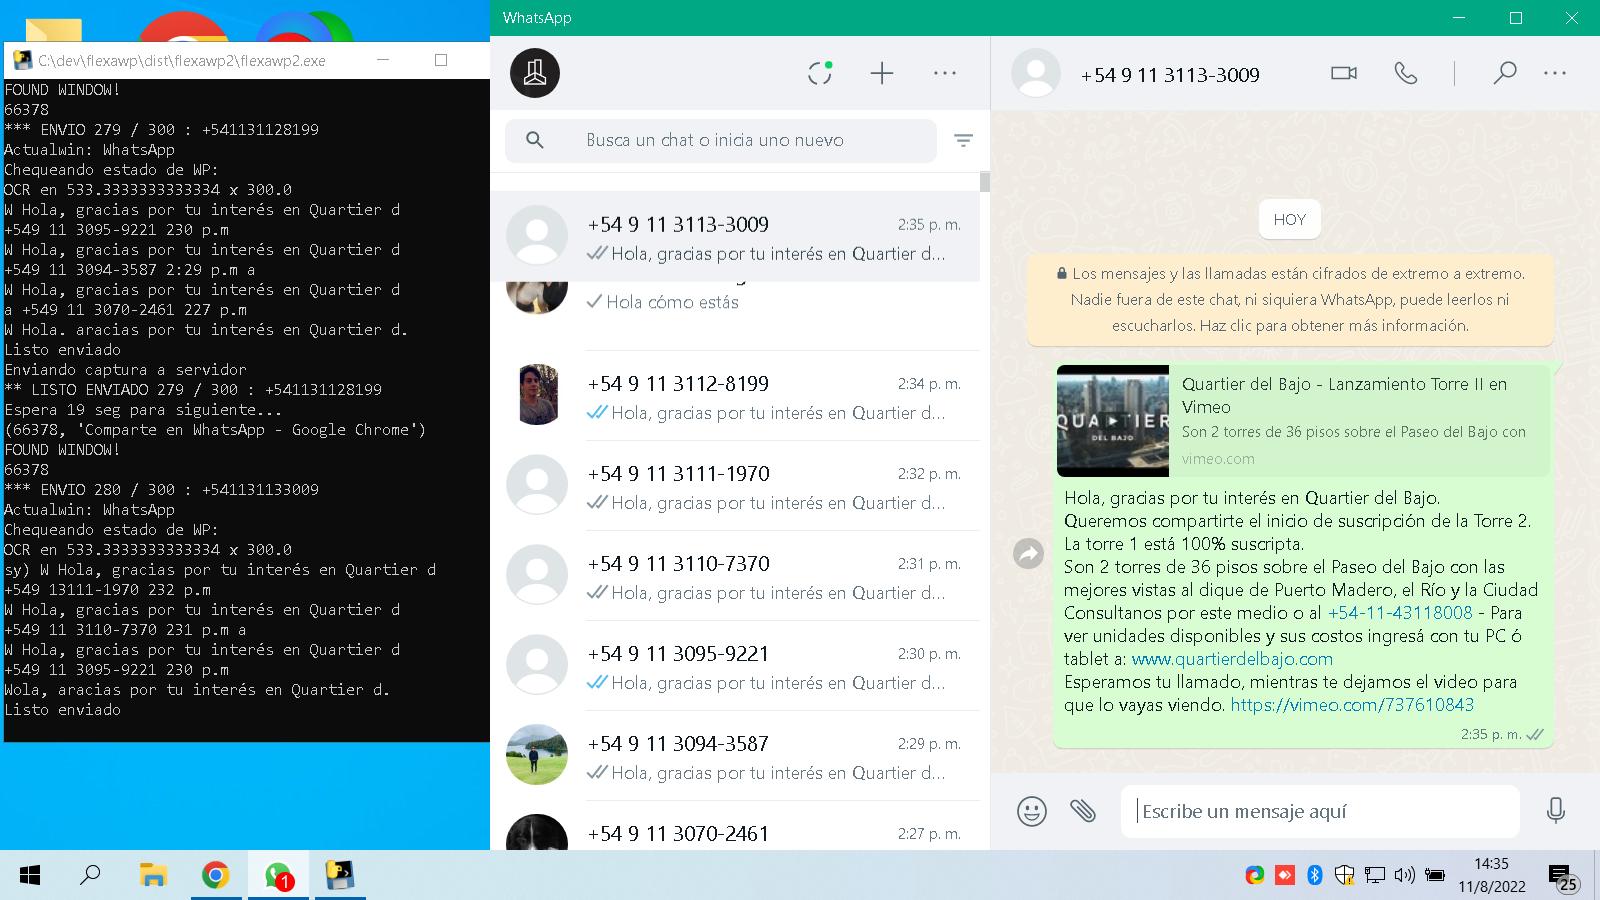This screenshot has height=900, width=1600.
Task: Open volume control in system tray
Action: [x=1404, y=876]
